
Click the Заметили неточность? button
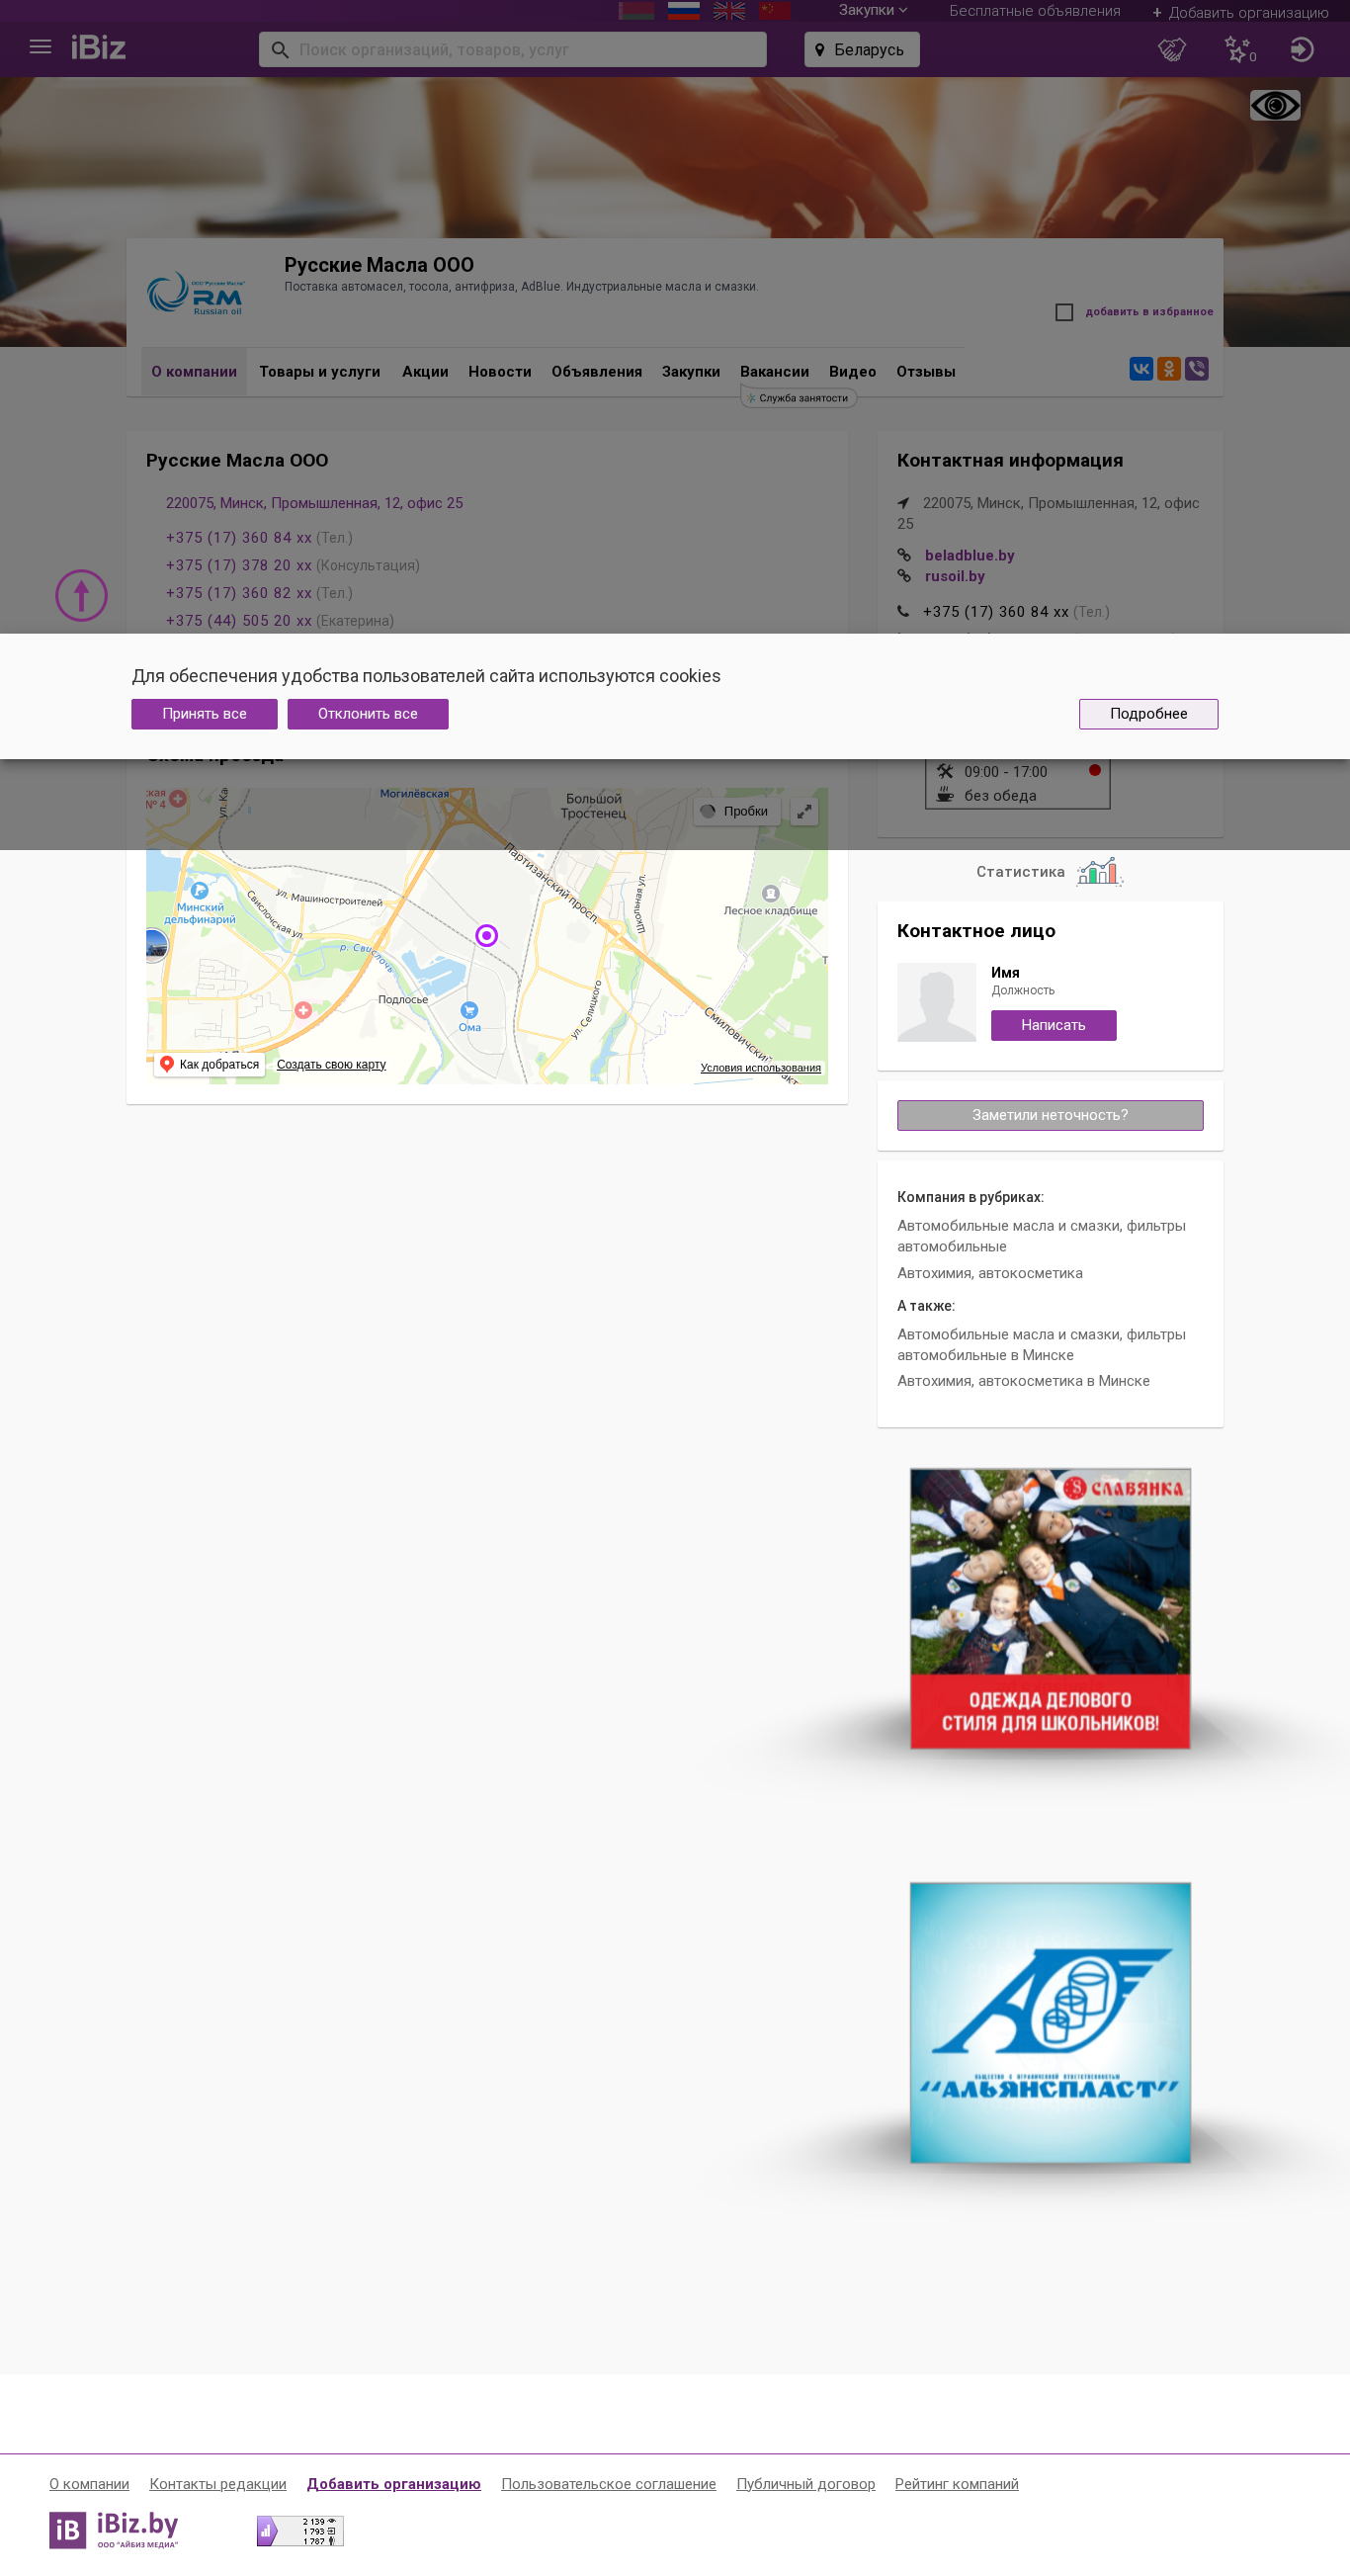coord(1050,1115)
